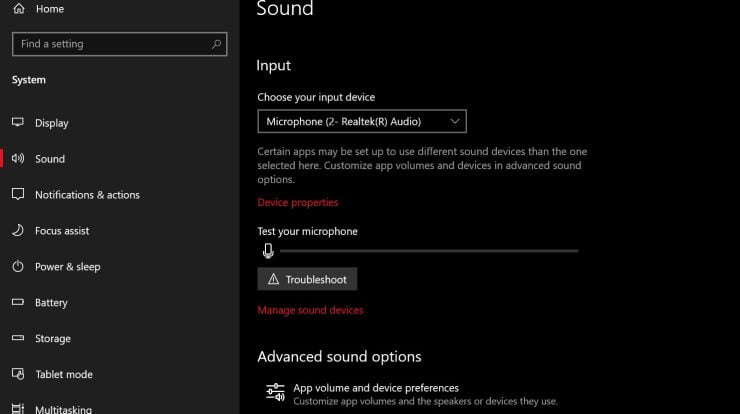Click the Home house icon
Screen dimensions: 740x414
19,8
